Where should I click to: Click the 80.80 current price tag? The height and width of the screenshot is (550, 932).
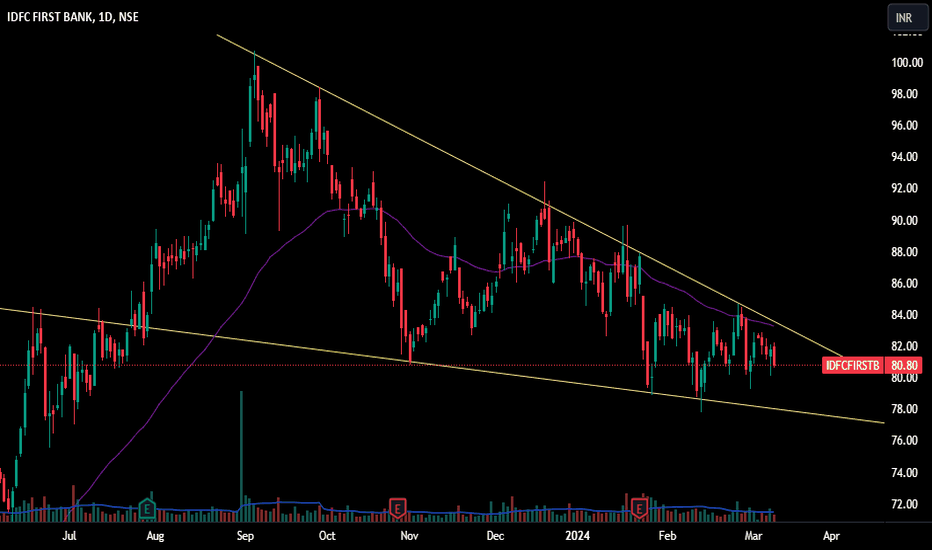point(905,365)
